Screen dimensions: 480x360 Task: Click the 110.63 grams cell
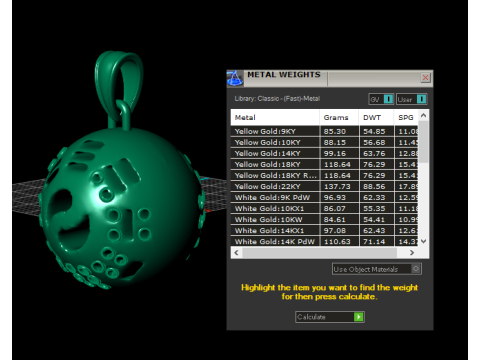339,241
